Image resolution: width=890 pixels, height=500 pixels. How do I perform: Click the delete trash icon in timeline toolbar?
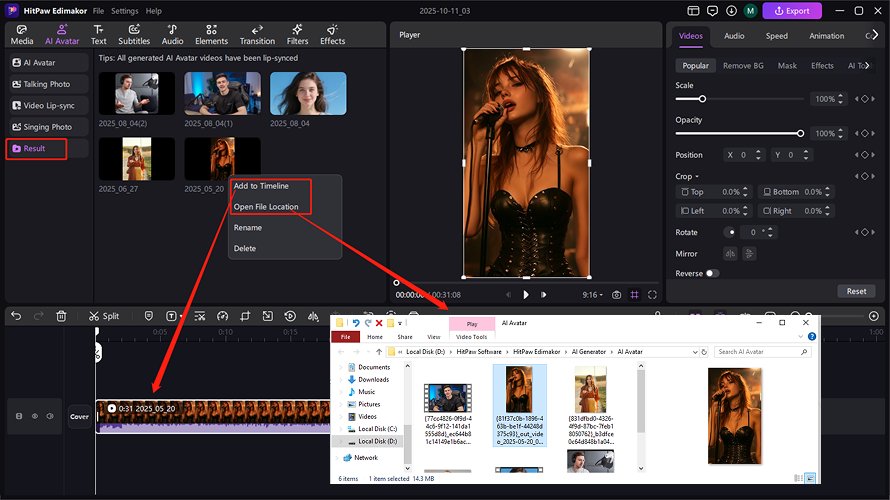61,316
